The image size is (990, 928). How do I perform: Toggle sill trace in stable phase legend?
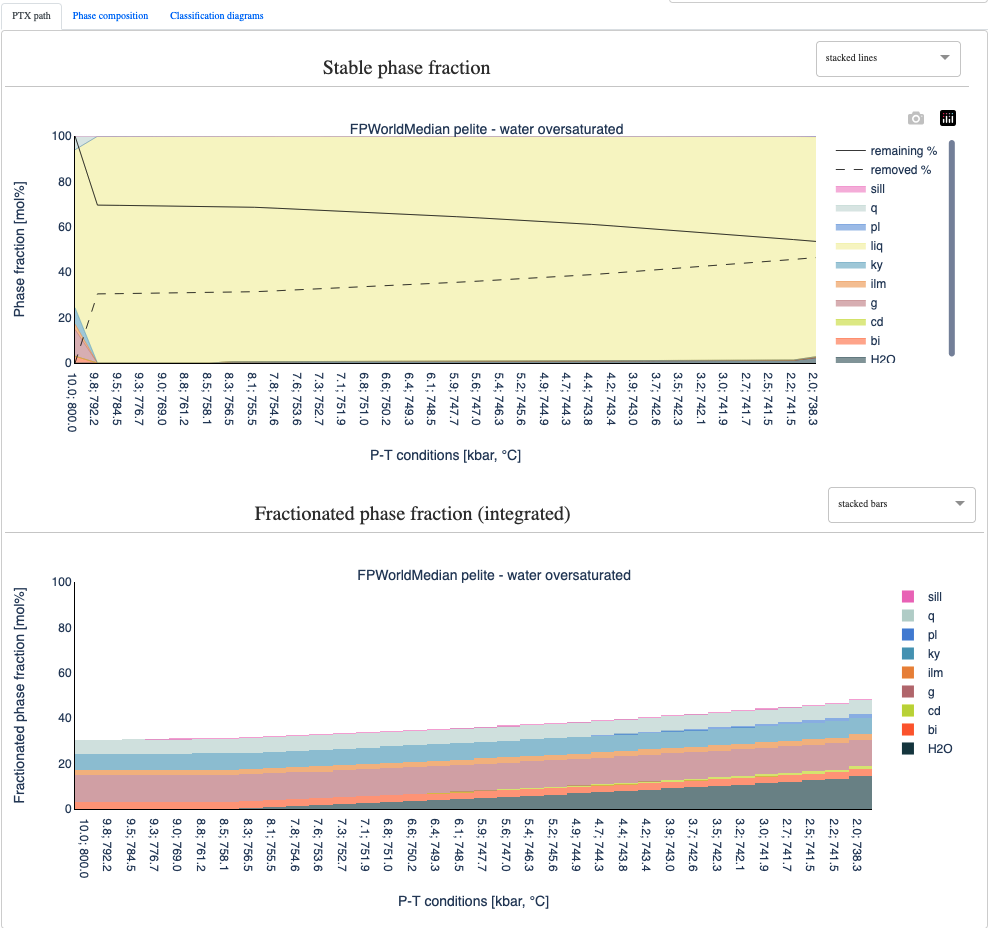[860, 189]
